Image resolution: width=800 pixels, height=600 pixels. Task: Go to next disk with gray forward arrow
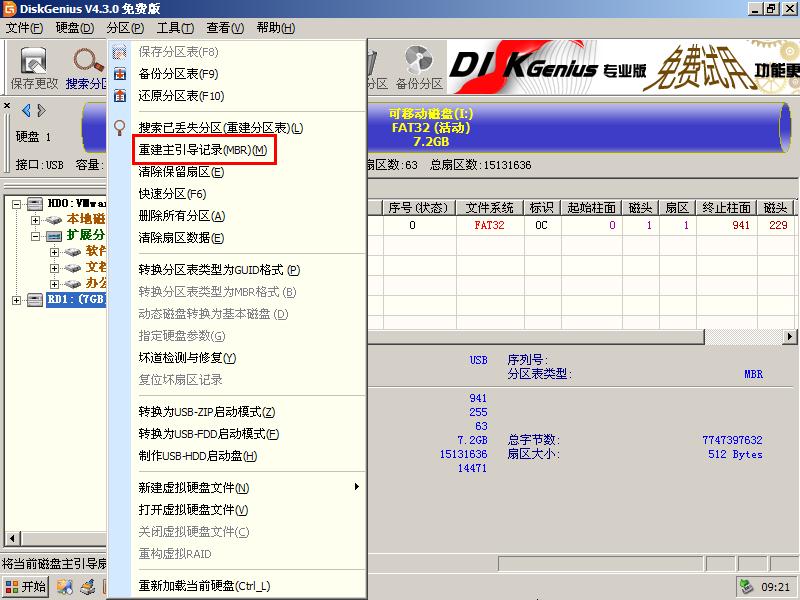42,110
